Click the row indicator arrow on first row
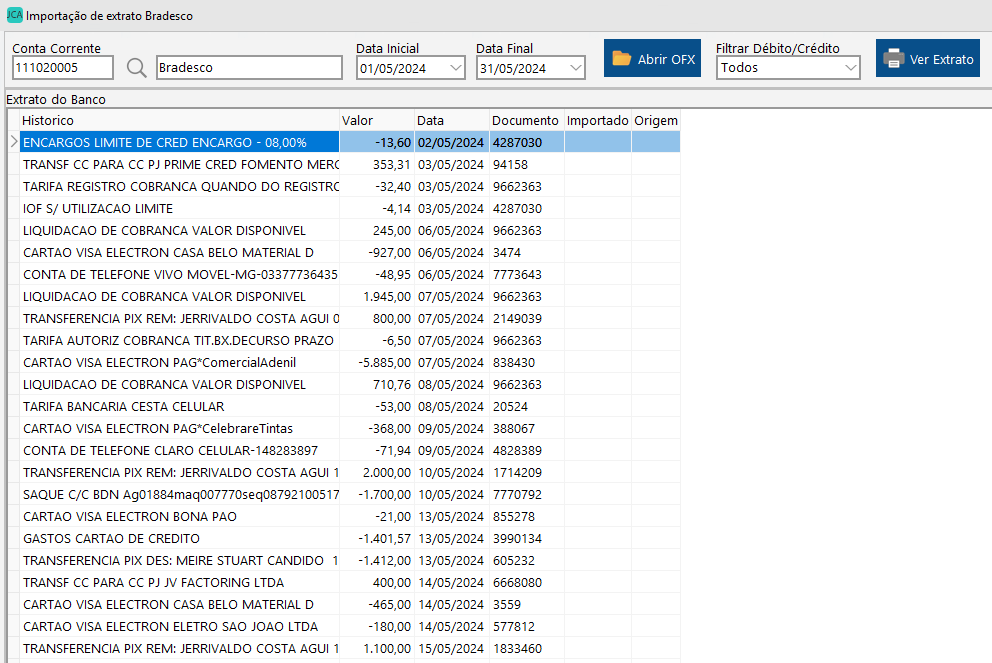Screen dimensions: 992x663 coord(13,142)
